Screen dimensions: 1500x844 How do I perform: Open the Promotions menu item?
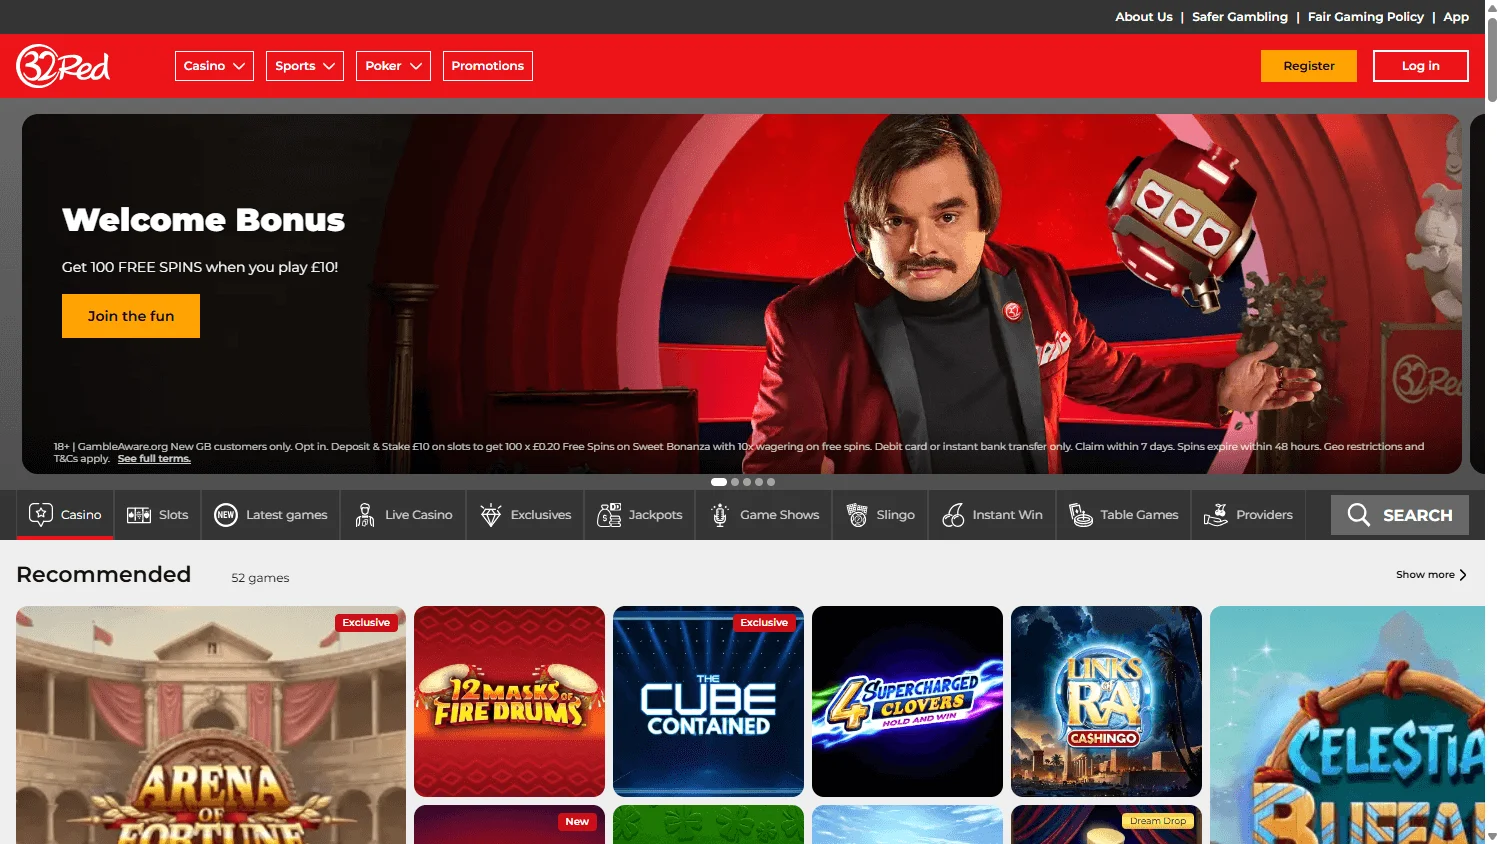point(488,66)
